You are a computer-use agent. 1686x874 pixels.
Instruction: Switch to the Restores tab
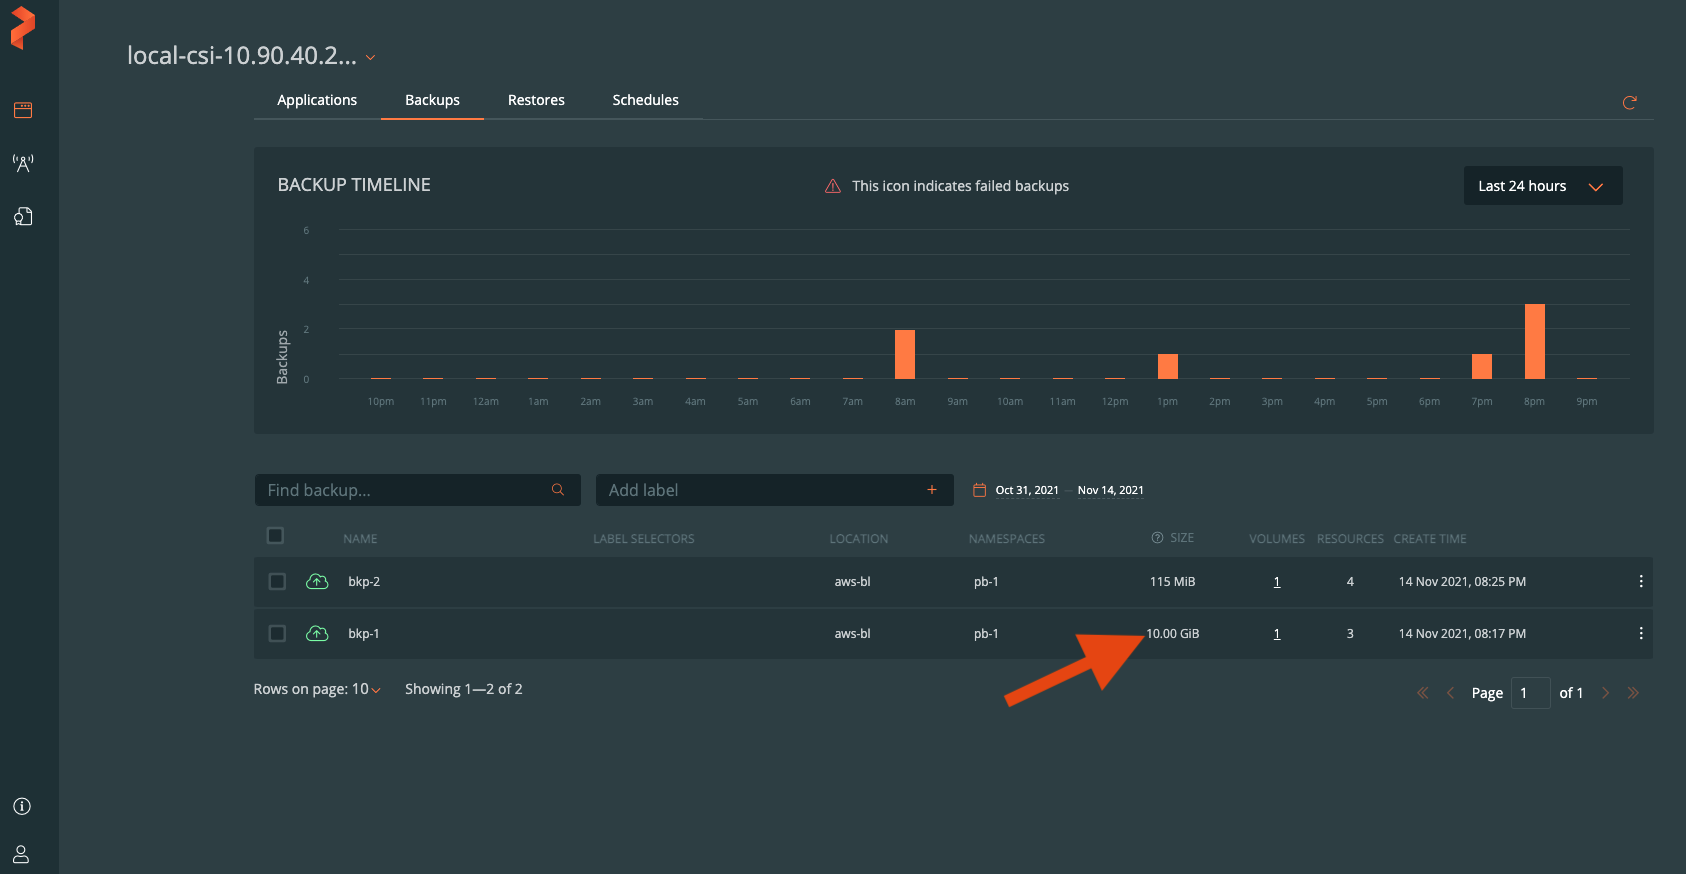536,100
